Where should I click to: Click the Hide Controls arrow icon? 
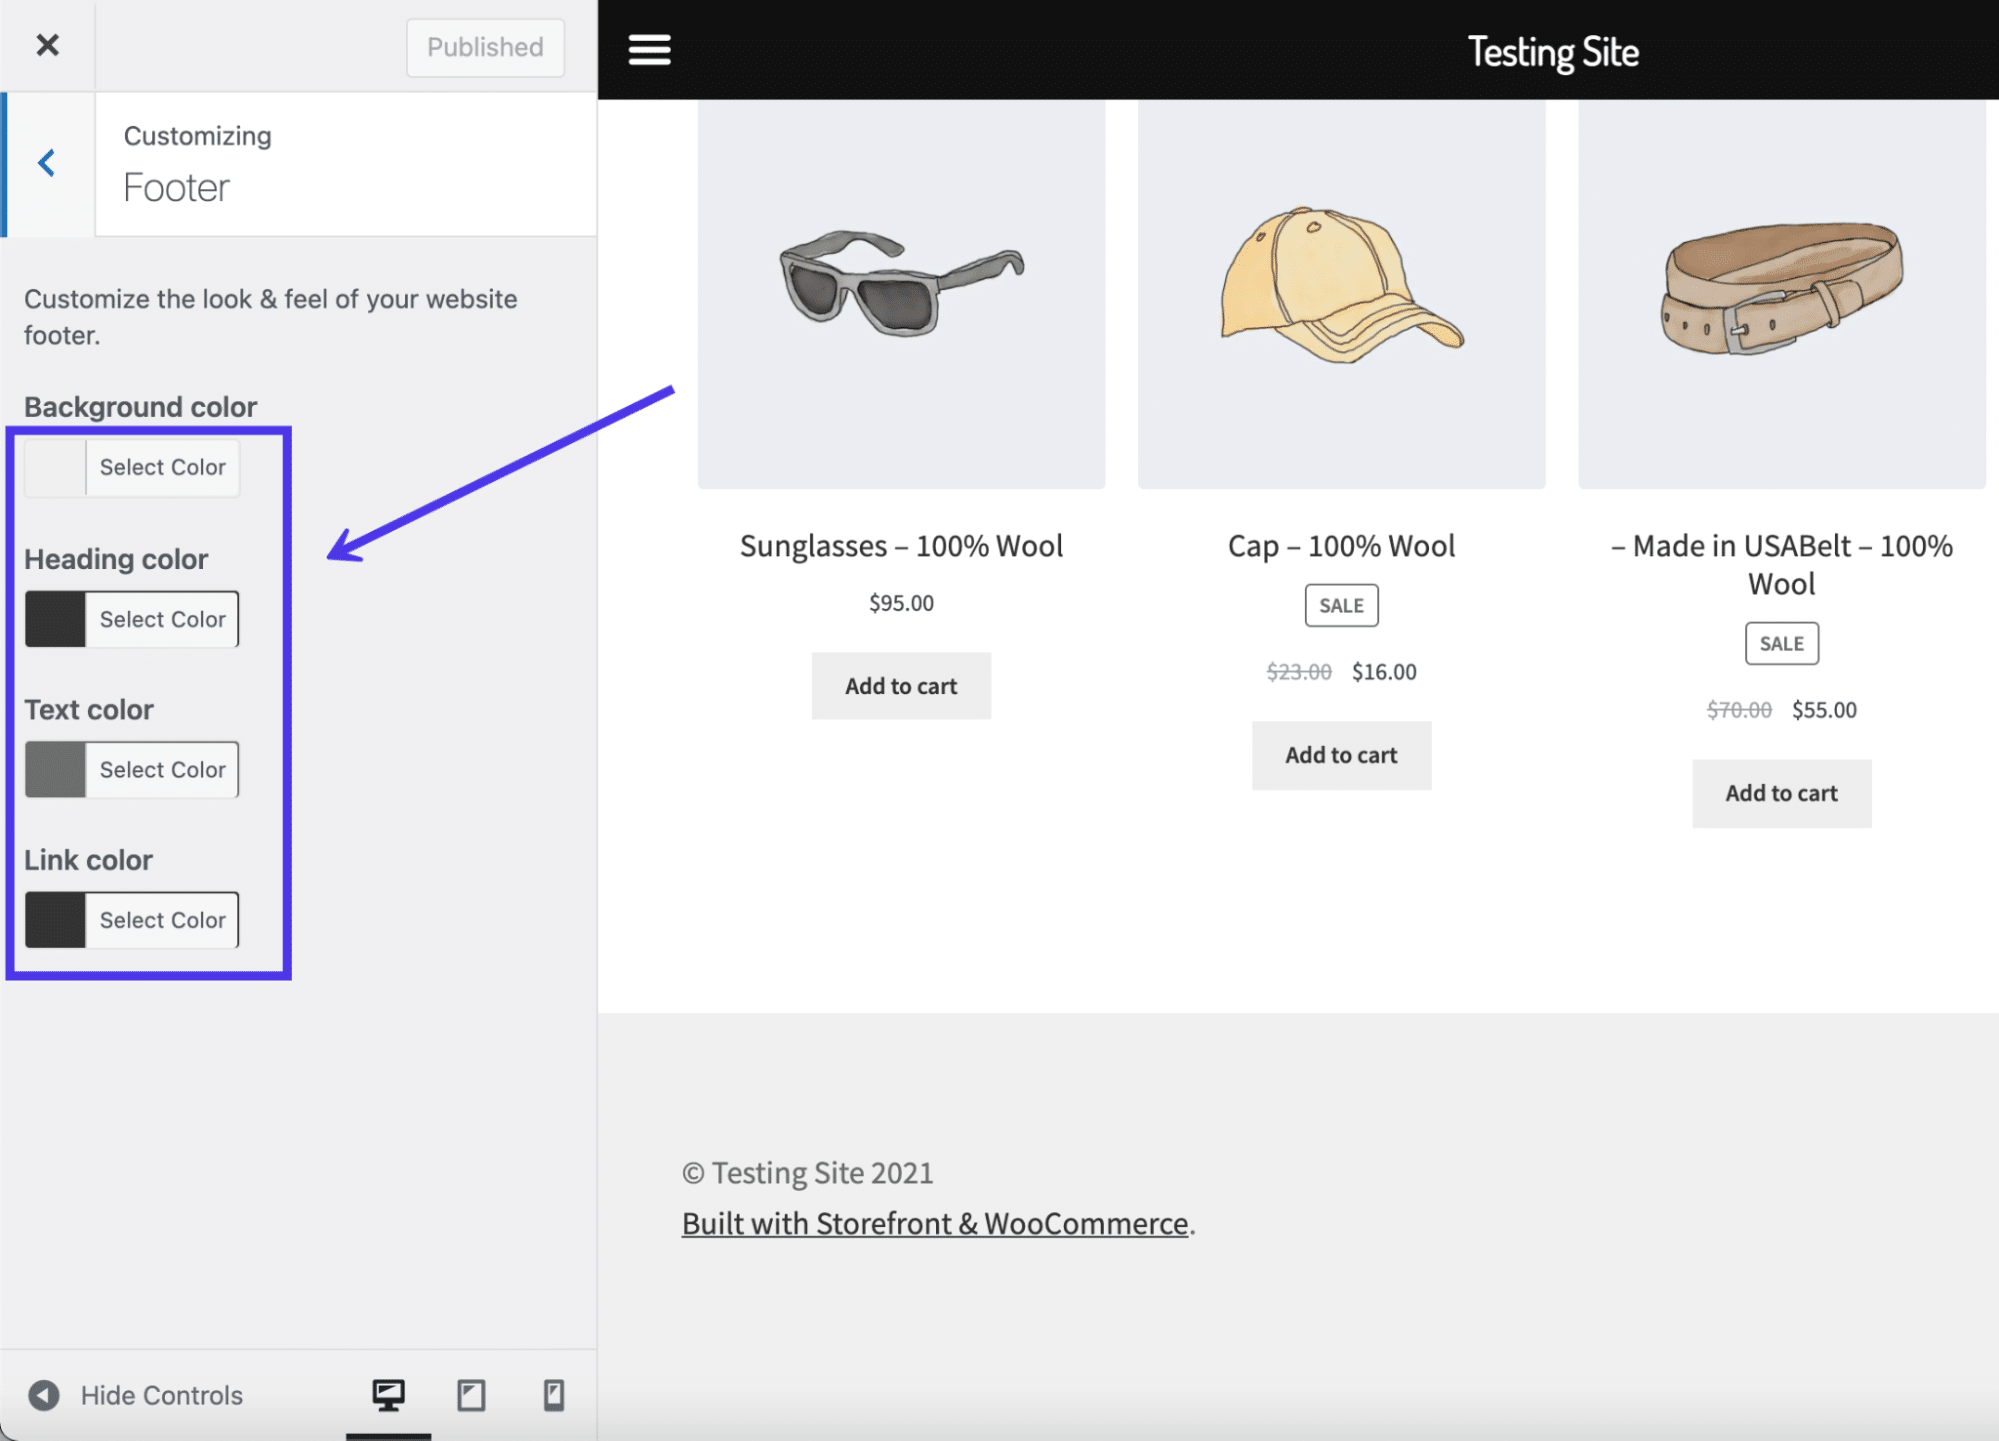point(40,1393)
